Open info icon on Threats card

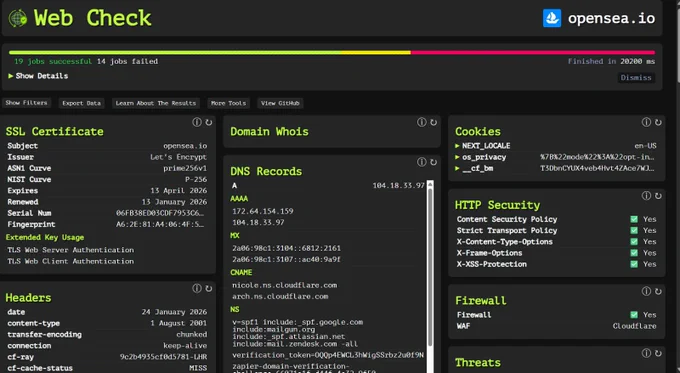[x=646, y=353]
